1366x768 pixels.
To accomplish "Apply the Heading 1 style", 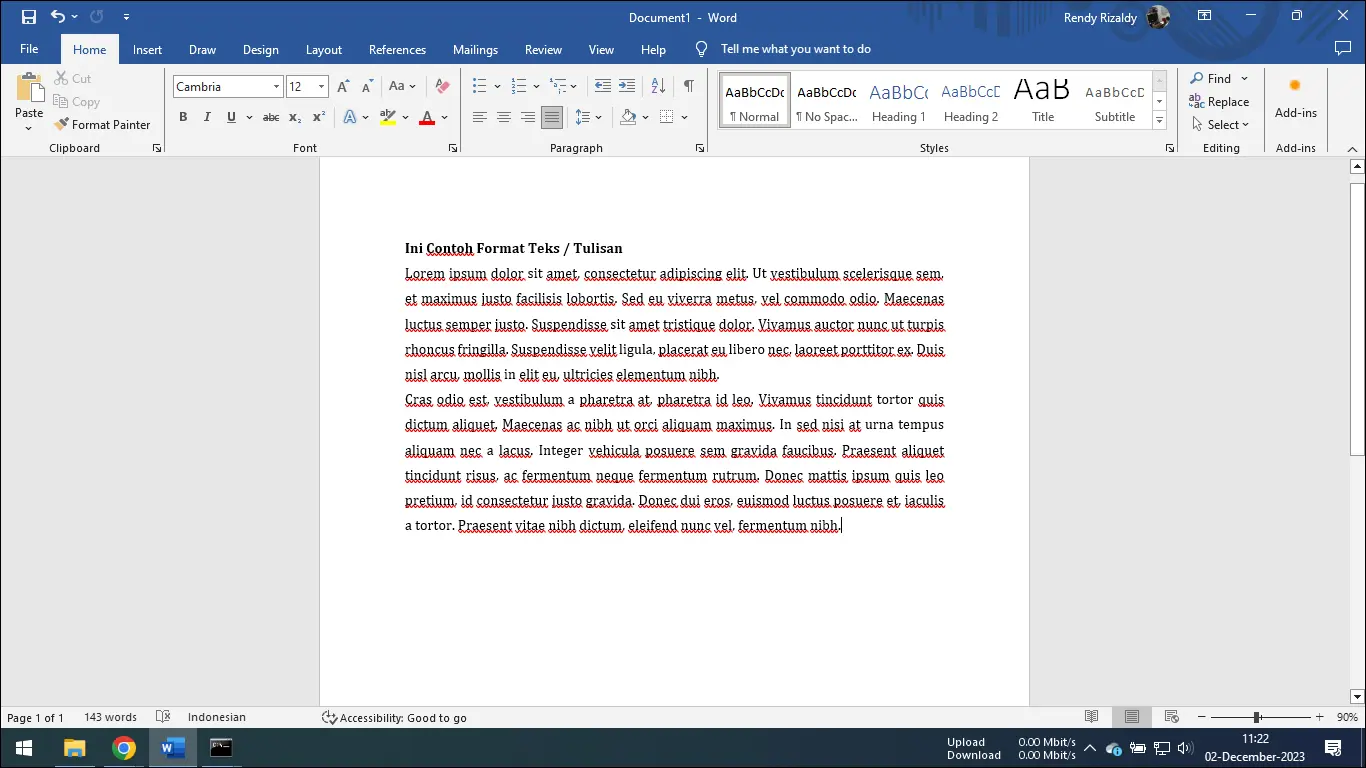I will tap(898, 101).
